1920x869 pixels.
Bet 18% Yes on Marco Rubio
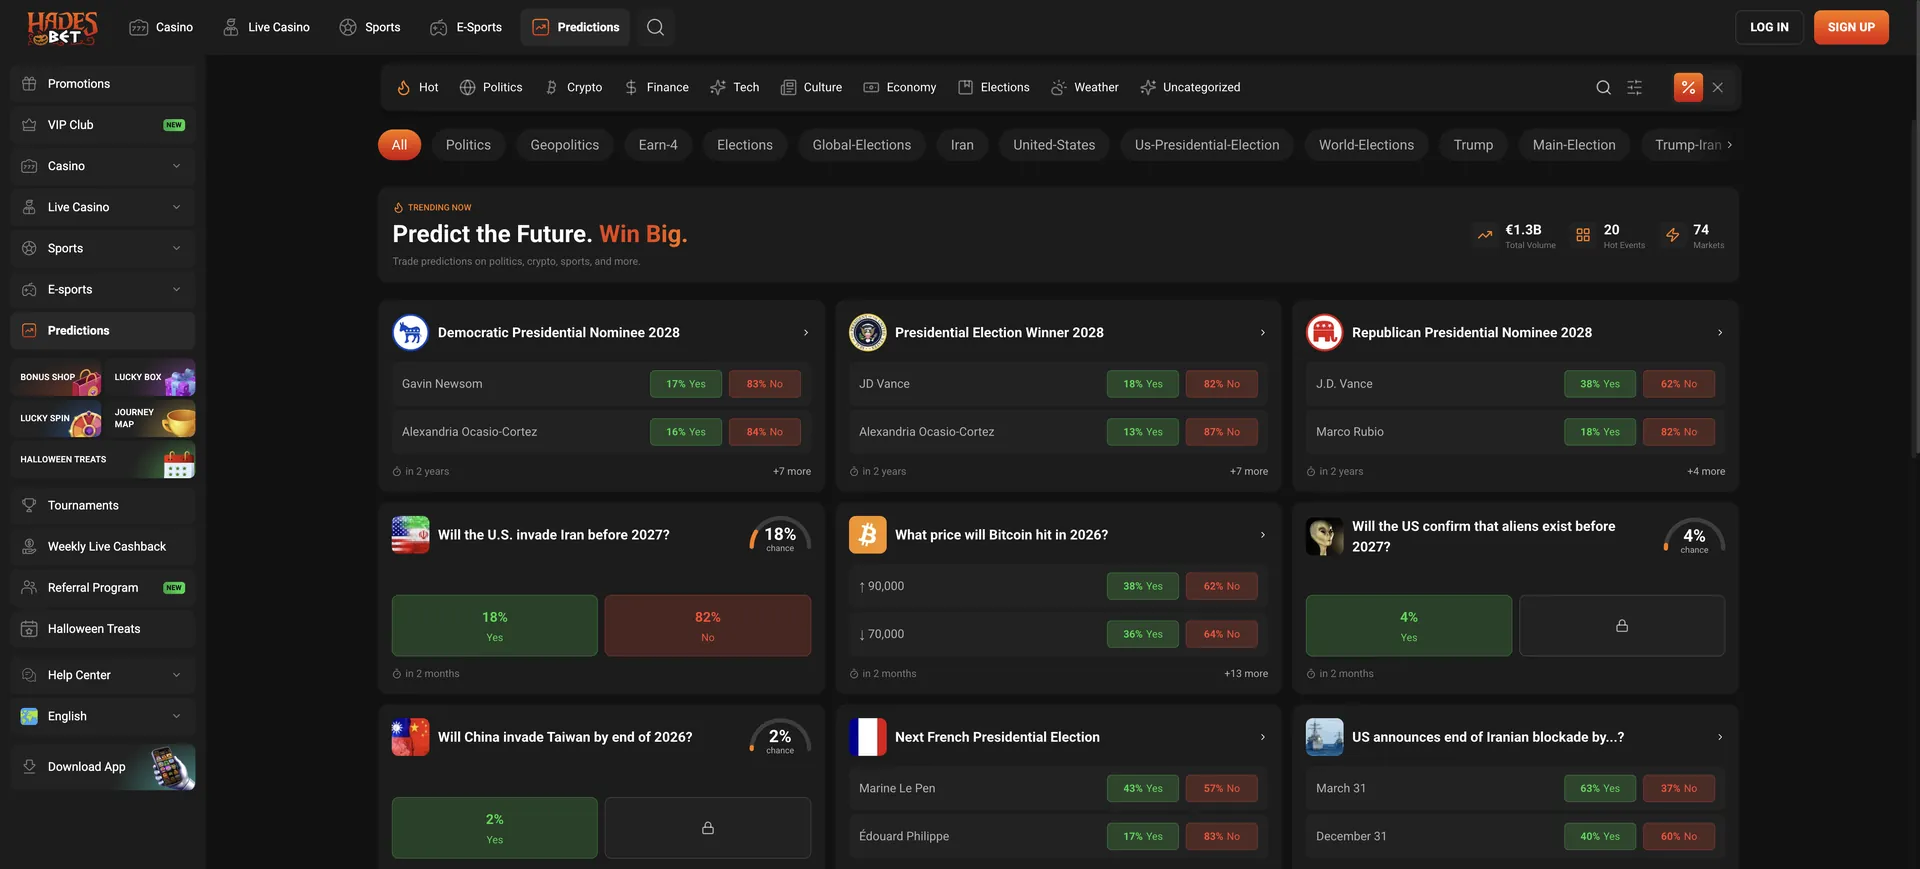pos(1600,432)
